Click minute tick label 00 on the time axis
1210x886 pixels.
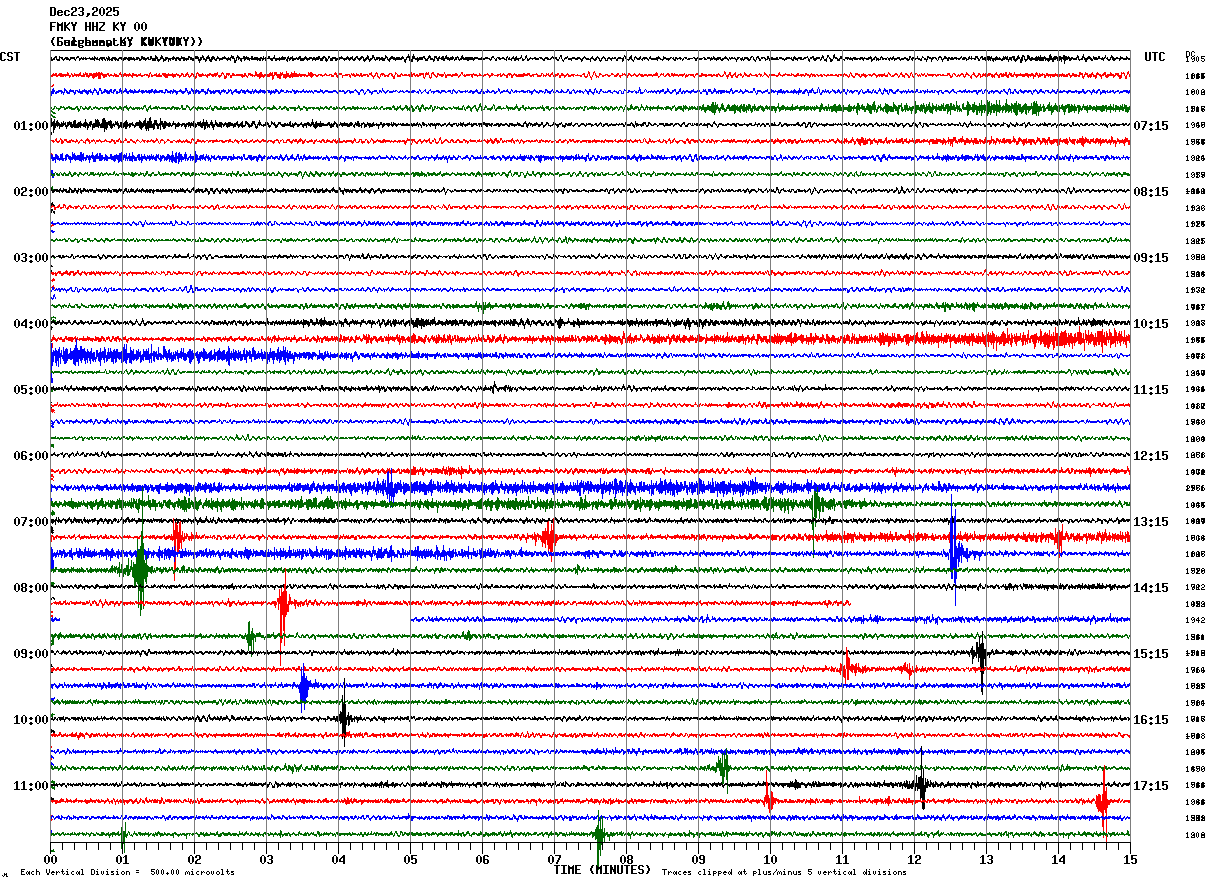coord(50,859)
